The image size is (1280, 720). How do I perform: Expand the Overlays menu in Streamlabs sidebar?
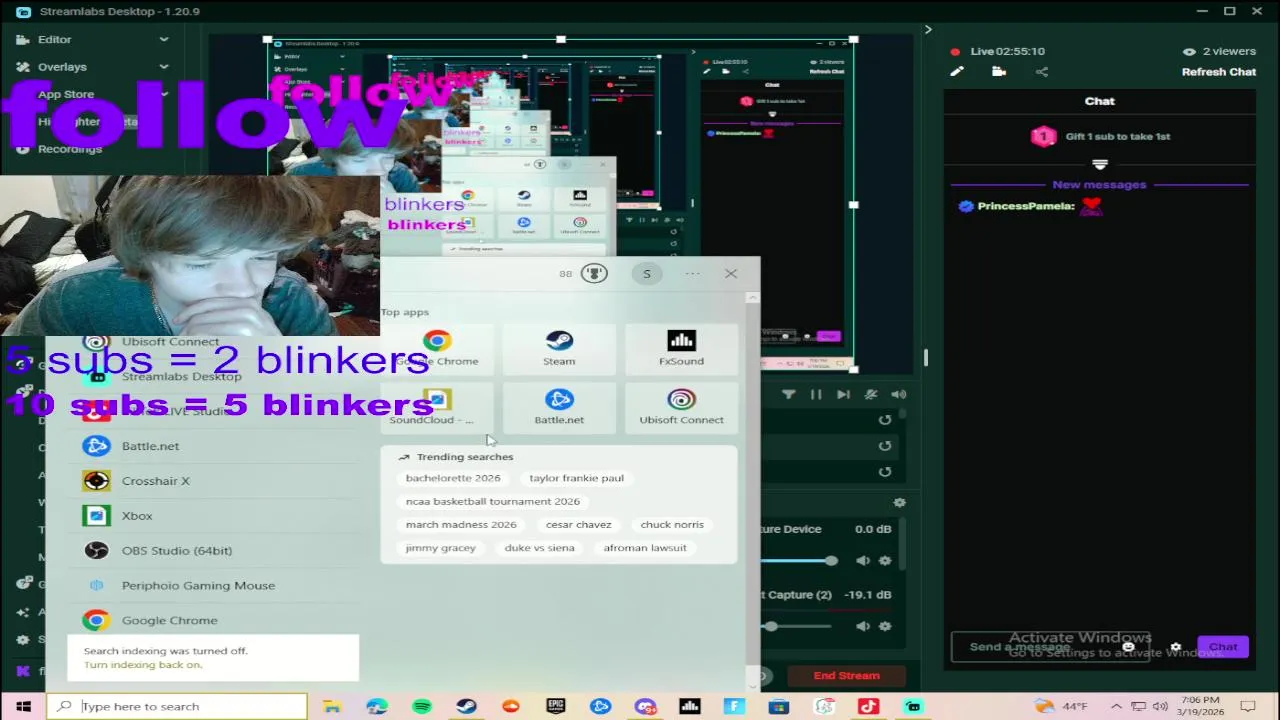click(164, 66)
